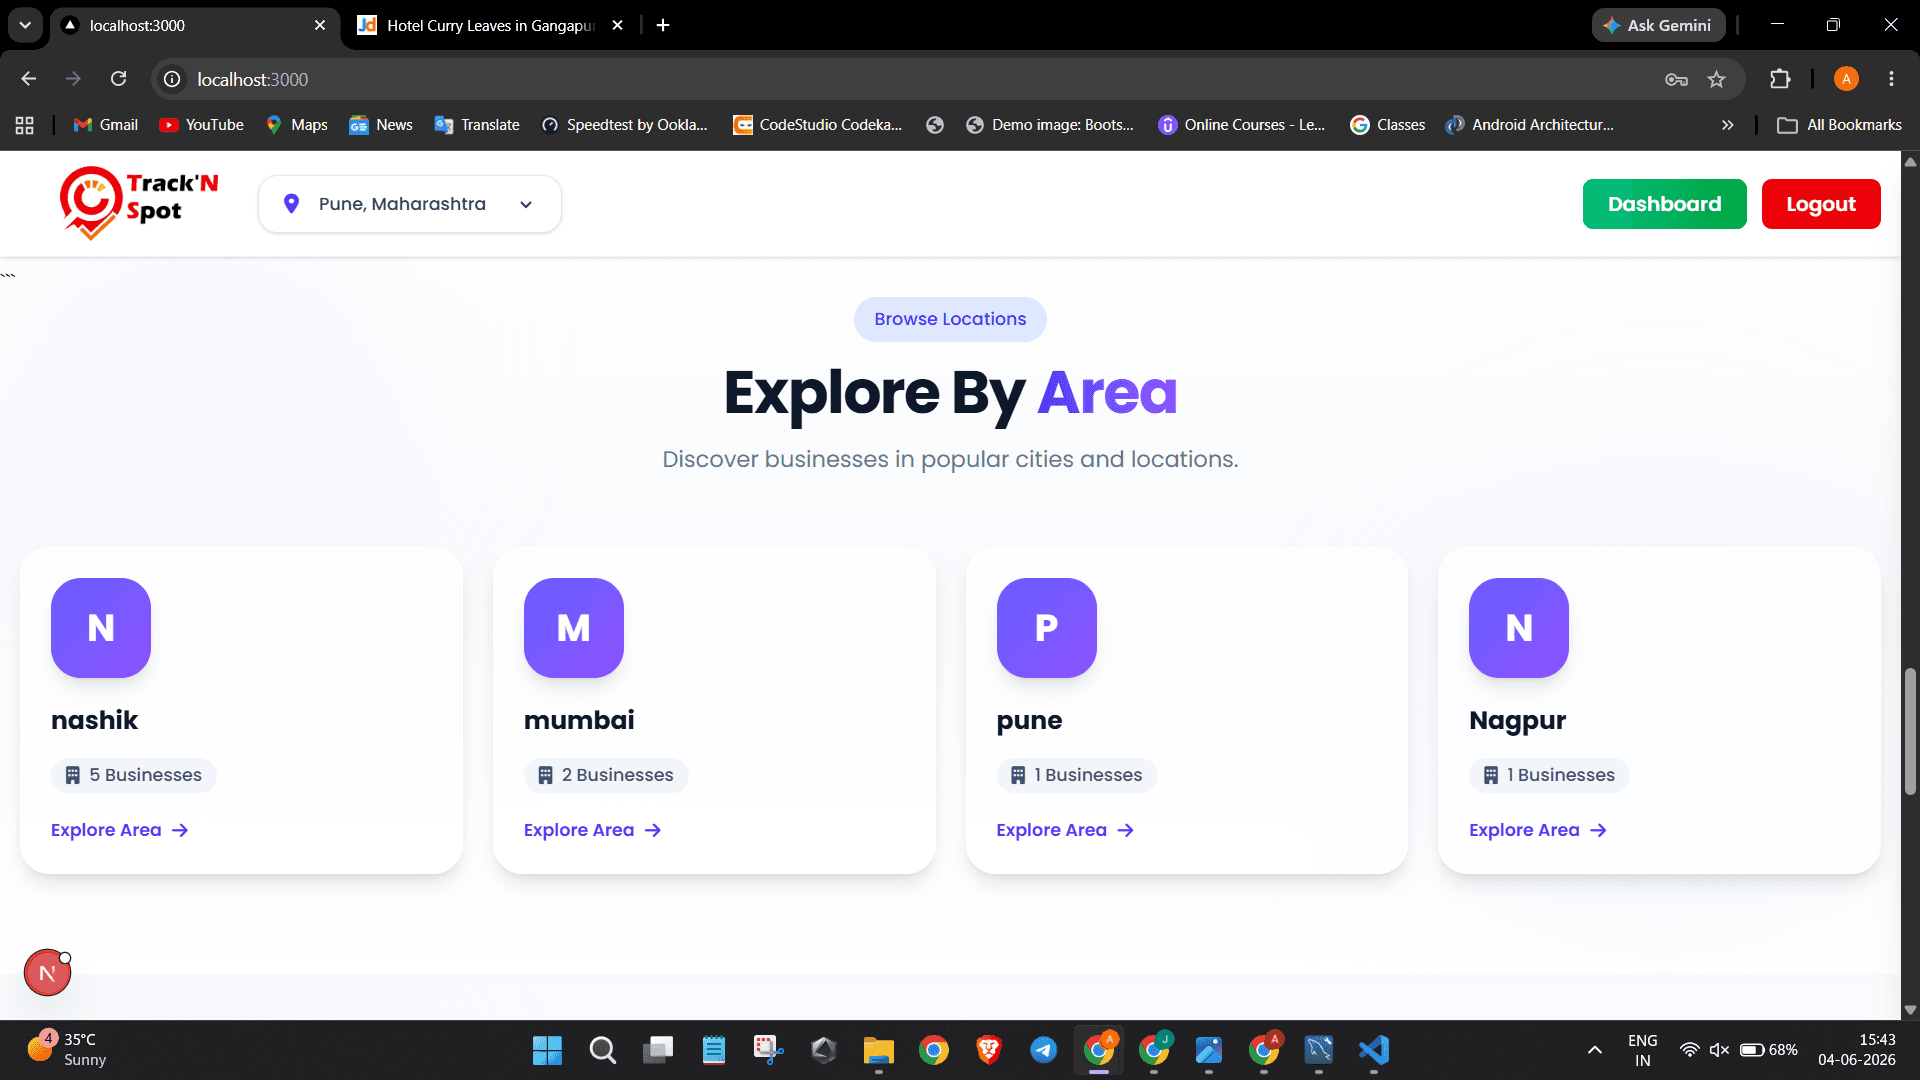Open the YouTube bookmark
Viewport: 1920px width, 1080px height.
[201, 125]
